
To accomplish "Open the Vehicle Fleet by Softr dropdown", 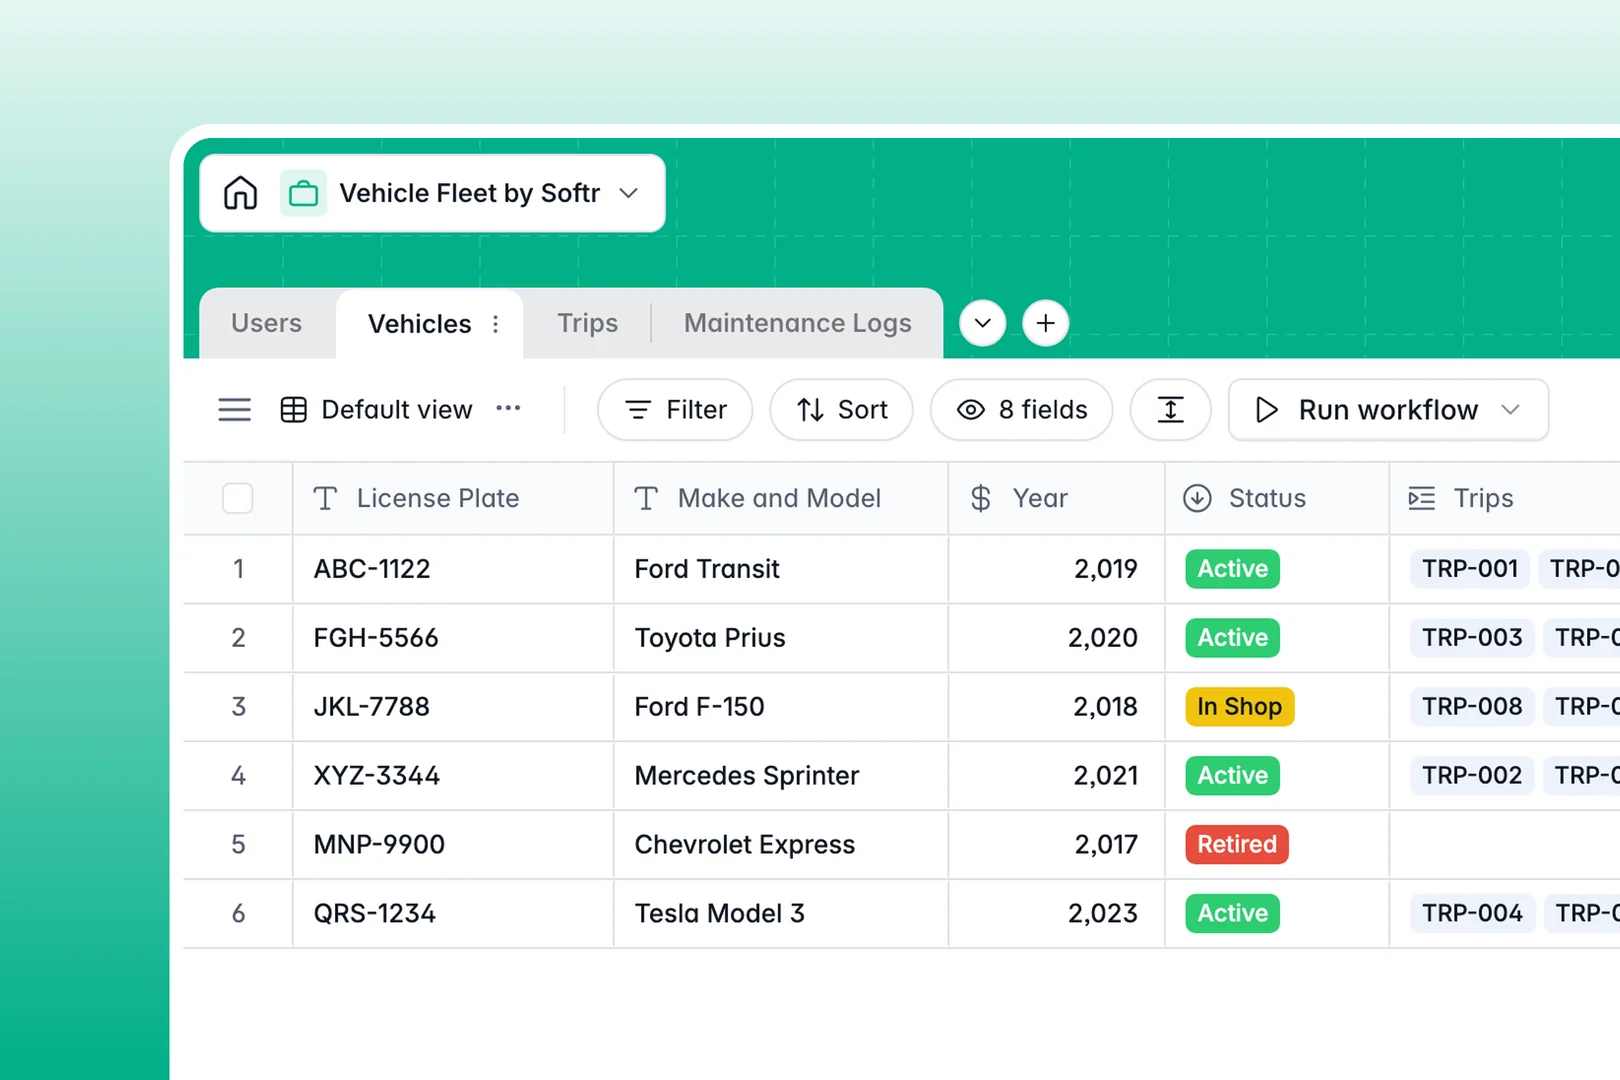I will [x=628, y=193].
